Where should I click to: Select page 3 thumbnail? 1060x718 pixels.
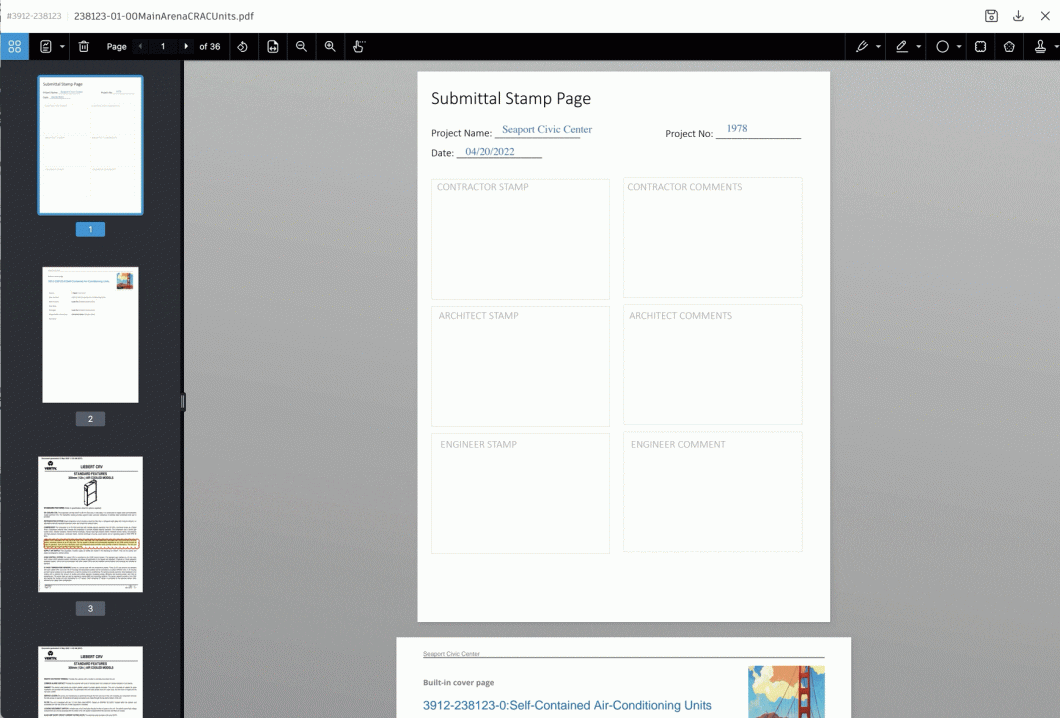[91, 524]
